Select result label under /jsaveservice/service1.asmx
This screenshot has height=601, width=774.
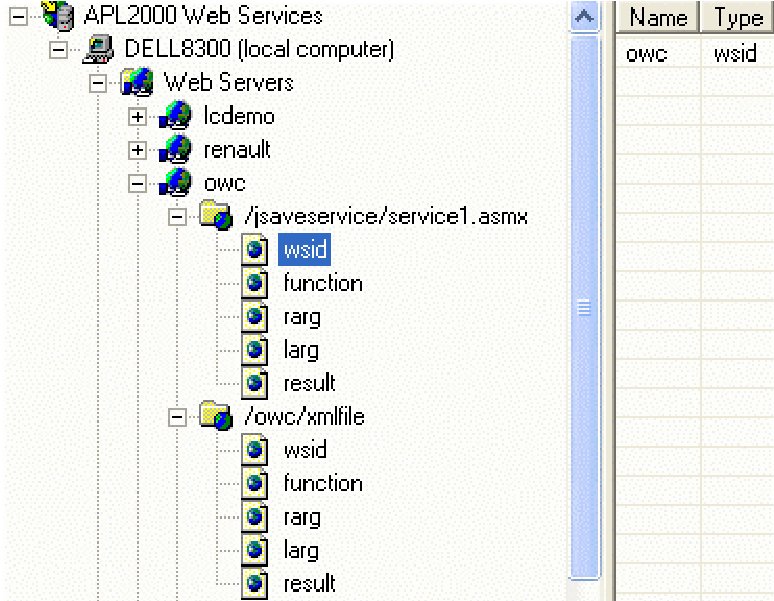click(310, 383)
